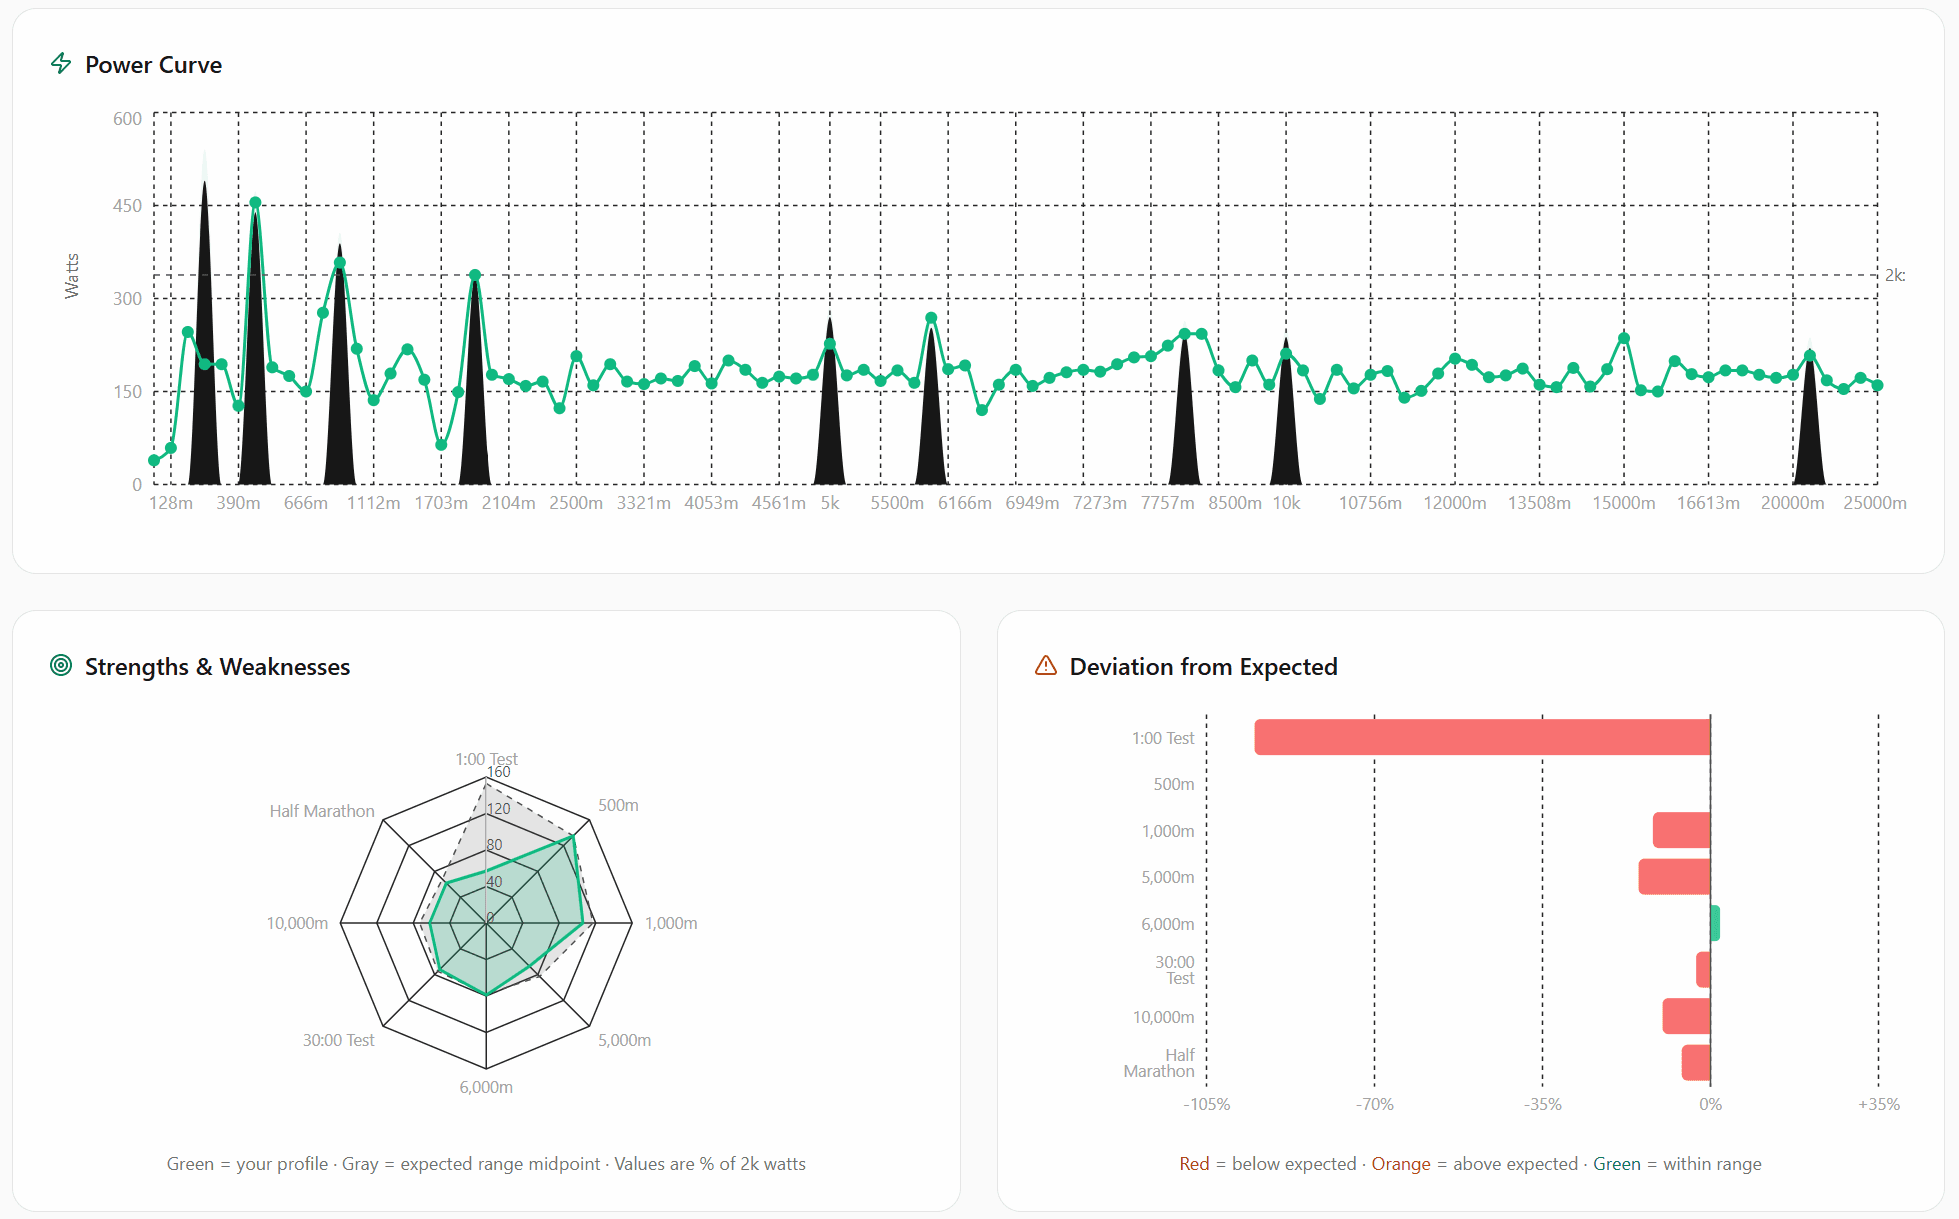
Task: Click the Half Marathon radar axis label
Action: tap(322, 811)
